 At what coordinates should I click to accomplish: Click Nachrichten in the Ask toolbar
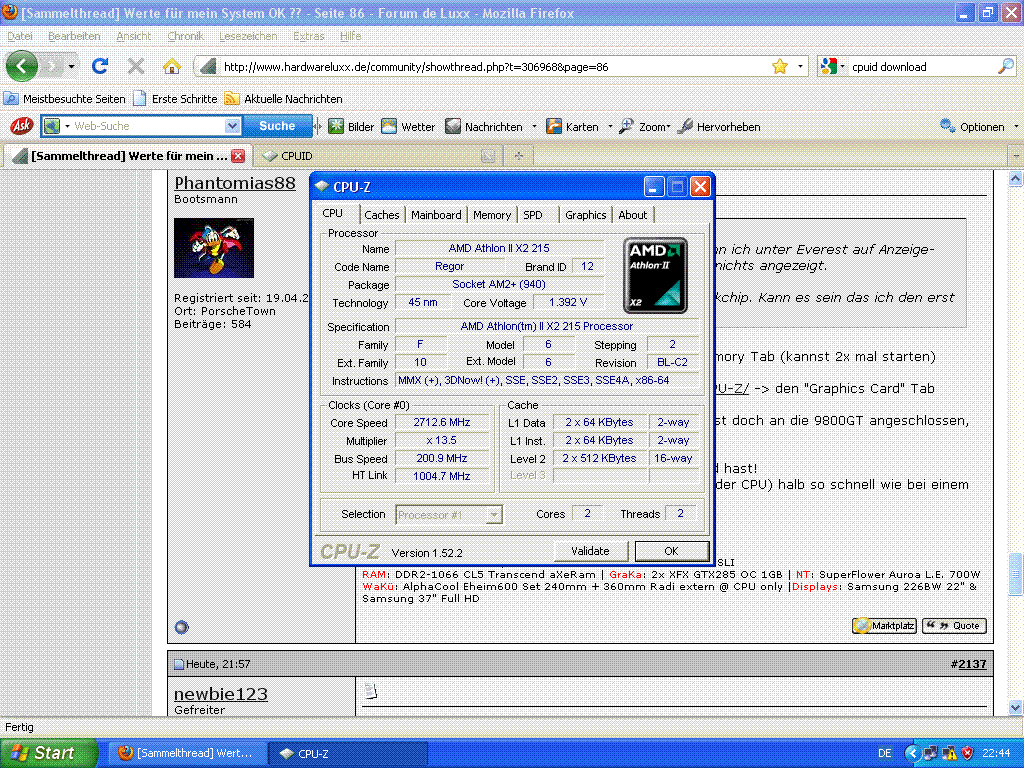click(484, 127)
